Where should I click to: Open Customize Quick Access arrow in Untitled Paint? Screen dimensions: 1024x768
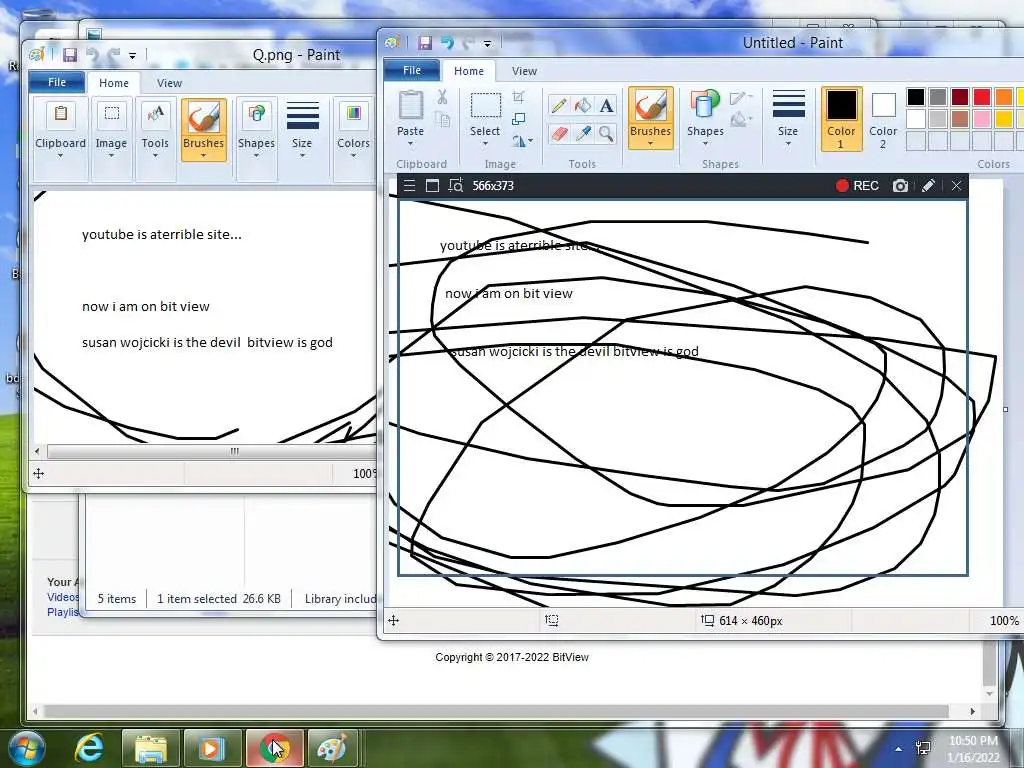(x=487, y=44)
